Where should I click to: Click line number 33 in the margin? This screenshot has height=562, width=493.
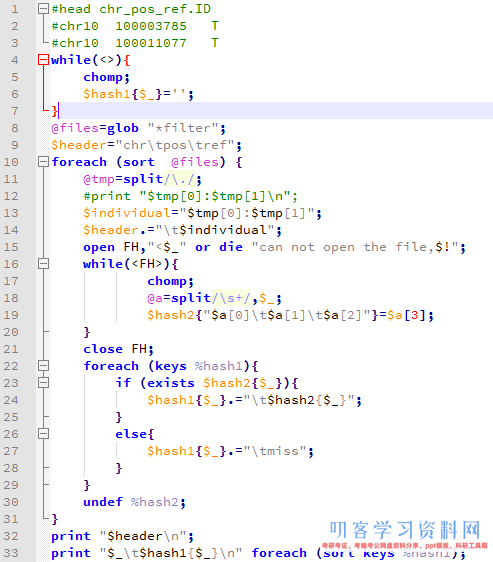tap(11, 553)
